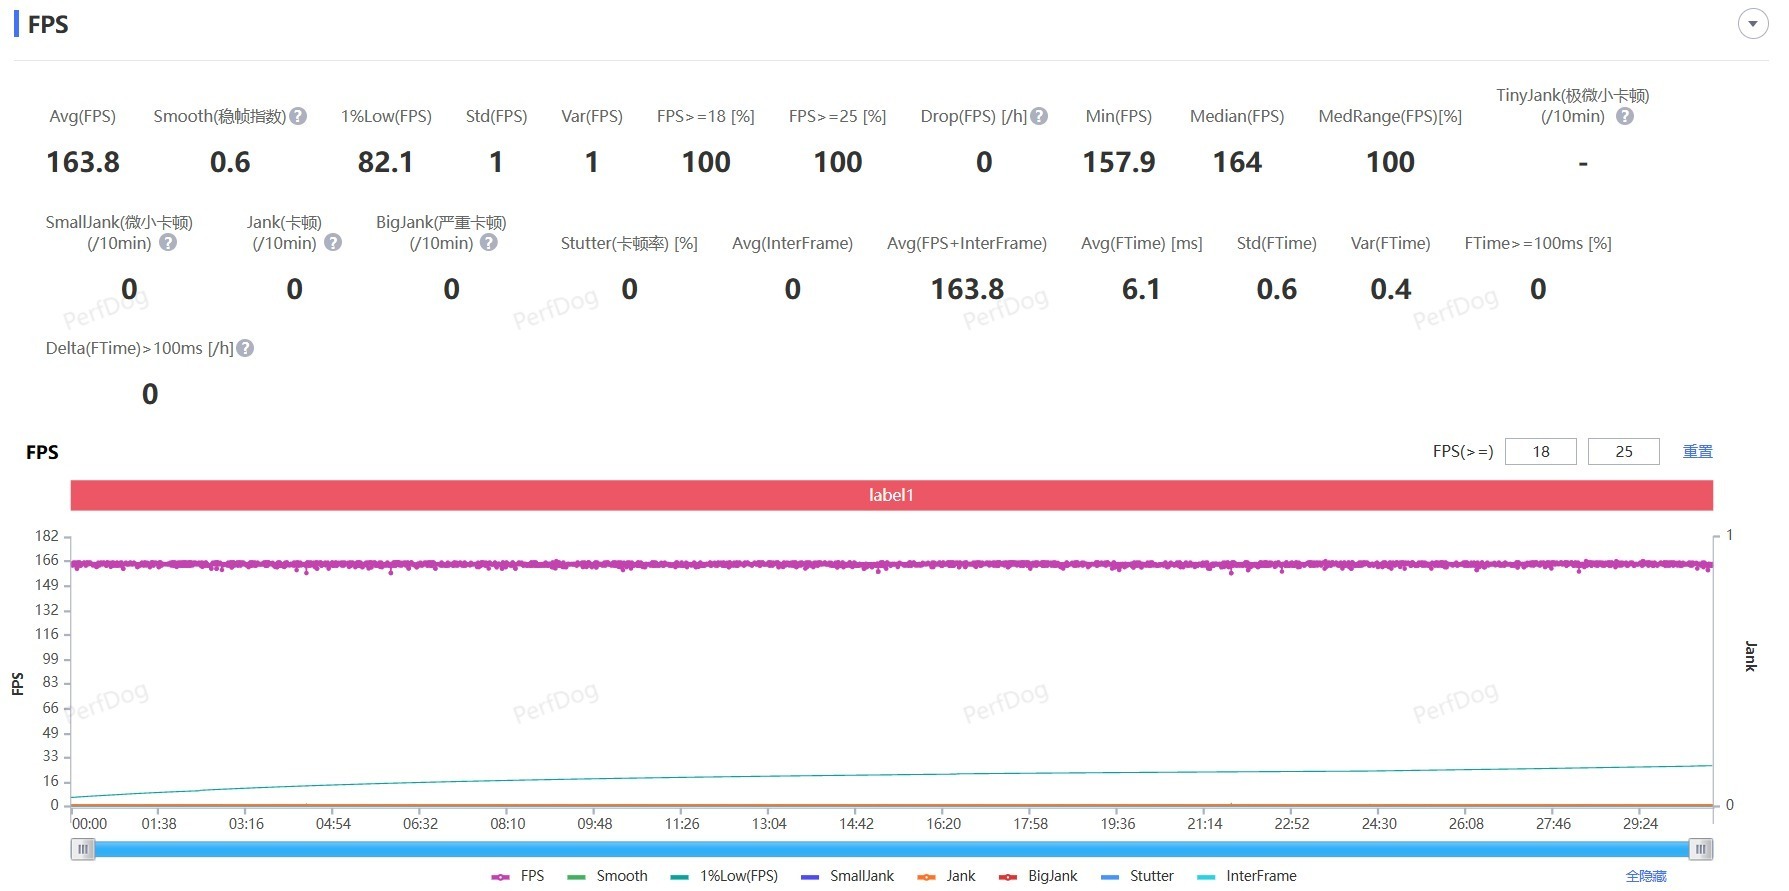Toggle SmallJank legend entry
This screenshot has height=891, width=1789.
click(847, 876)
